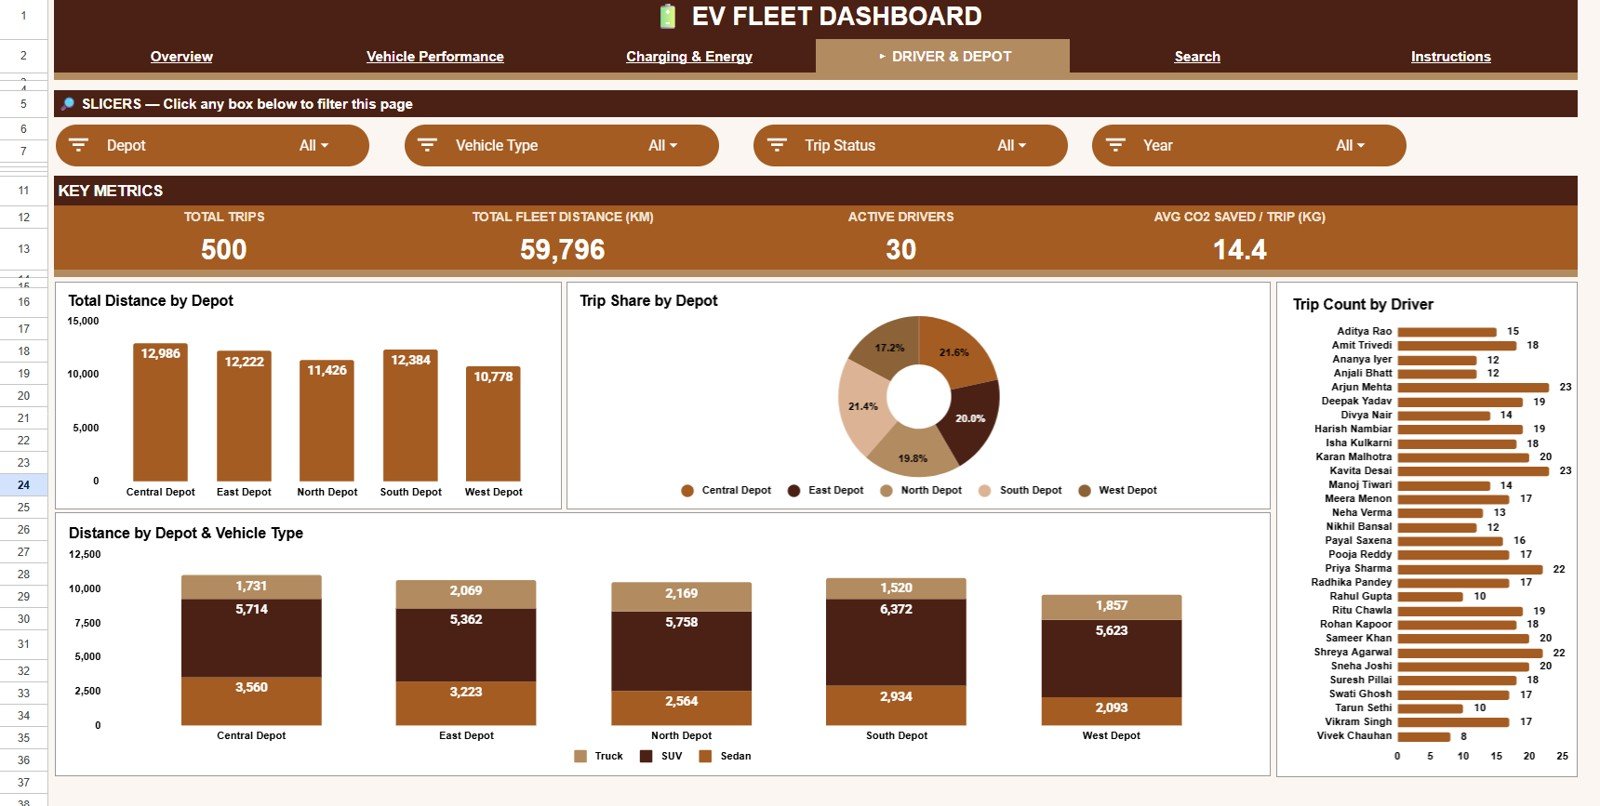Click the filter icon on the Year slicer
This screenshot has width=1600, height=806.
(x=1115, y=145)
